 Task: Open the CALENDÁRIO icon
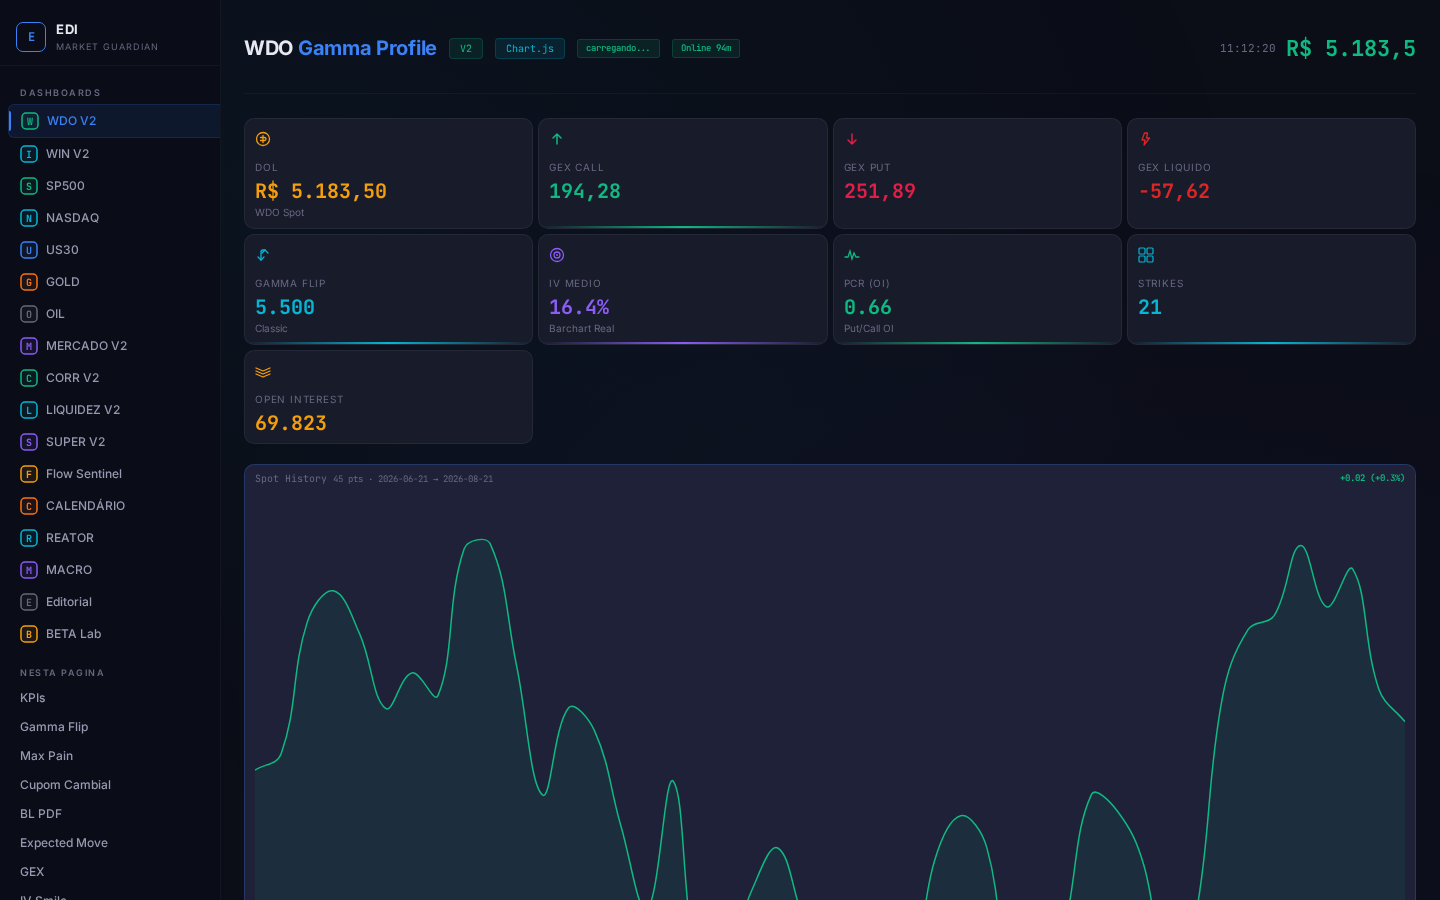click(29, 506)
